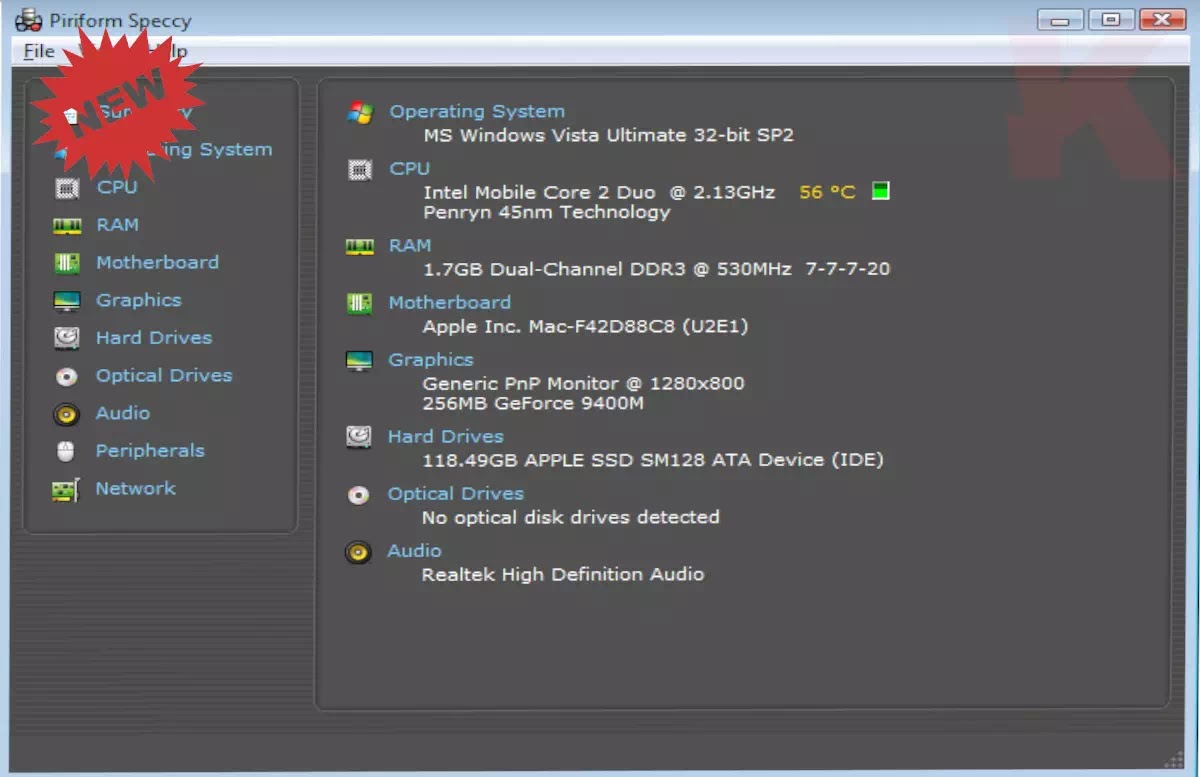The width and height of the screenshot is (1200, 777).
Task: Open the Audio heading link in summary
Action: click(x=415, y=550)
